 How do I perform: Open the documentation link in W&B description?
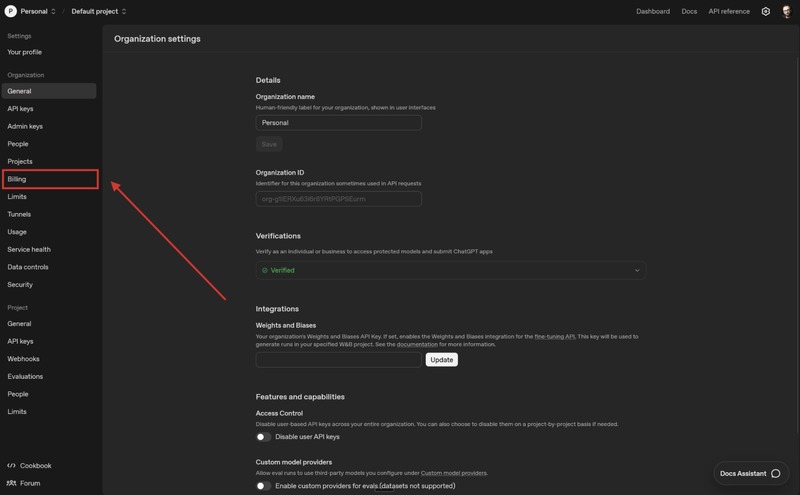417,344
